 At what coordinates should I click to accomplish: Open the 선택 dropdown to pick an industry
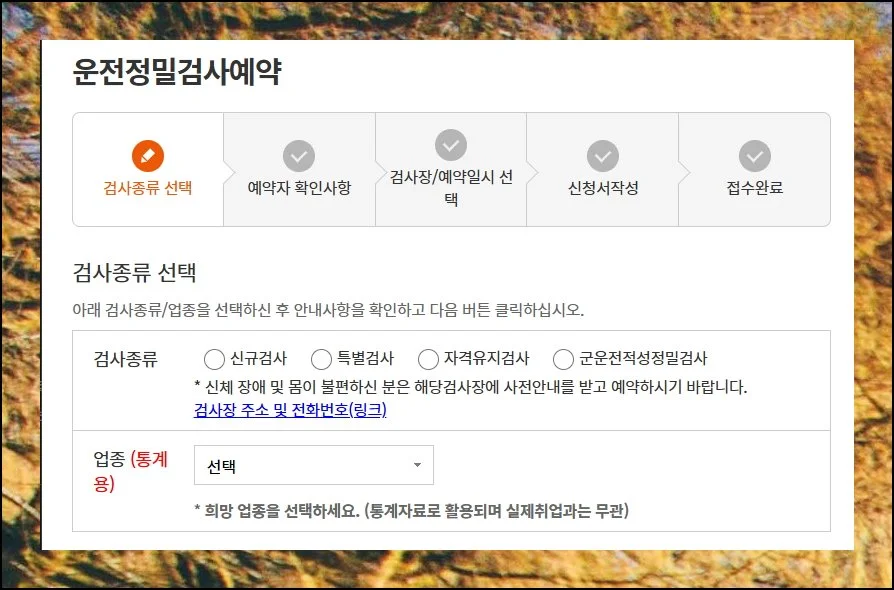[313, 464]
